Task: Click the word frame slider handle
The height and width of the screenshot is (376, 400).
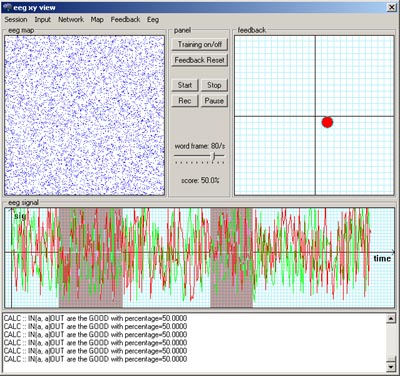Action: coord(214,156)
